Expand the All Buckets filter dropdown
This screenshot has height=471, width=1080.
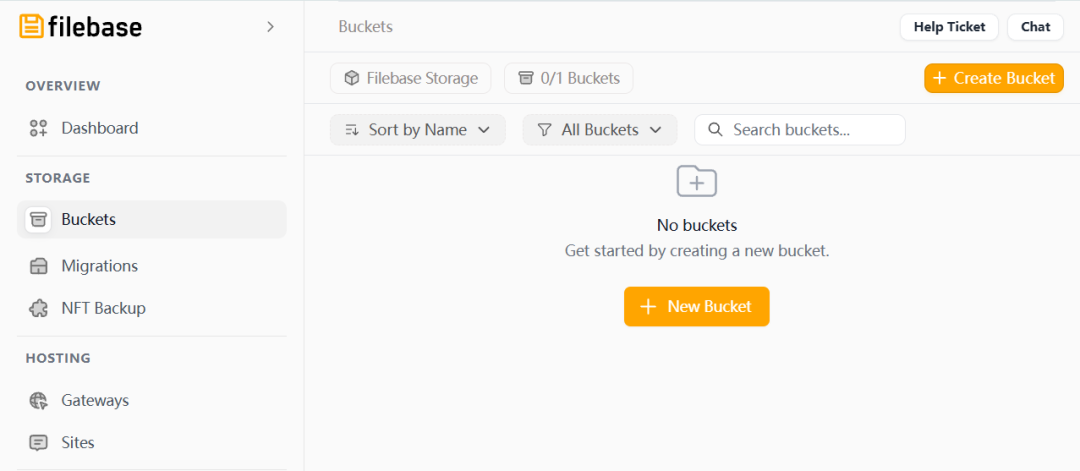pos(600,129)
